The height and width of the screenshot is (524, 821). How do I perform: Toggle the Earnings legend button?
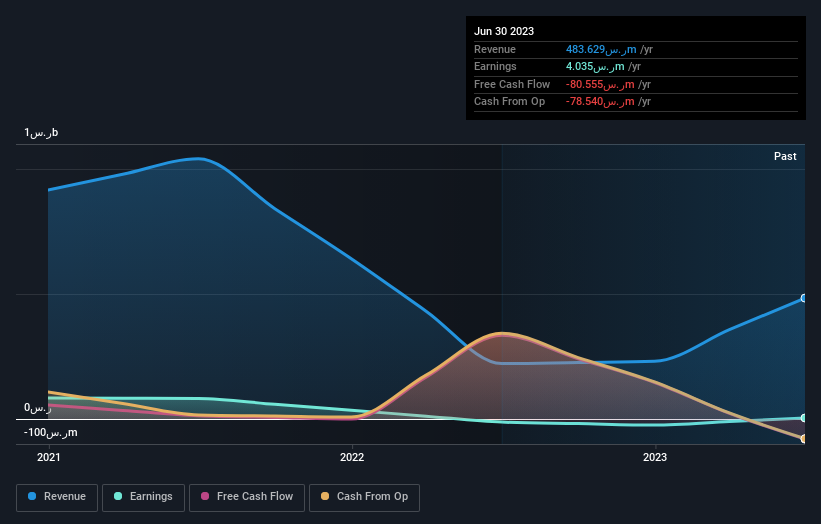tap(143, 497)
